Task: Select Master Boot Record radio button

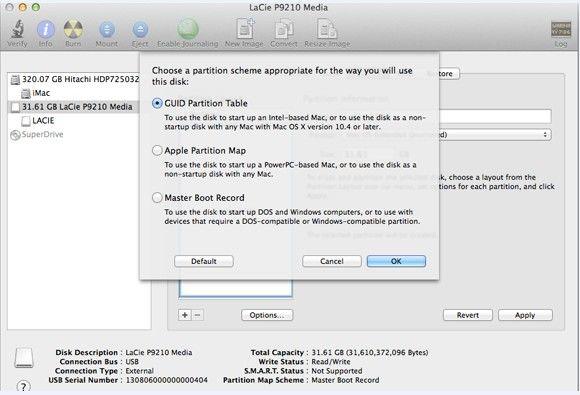Action: coord(157,198)
